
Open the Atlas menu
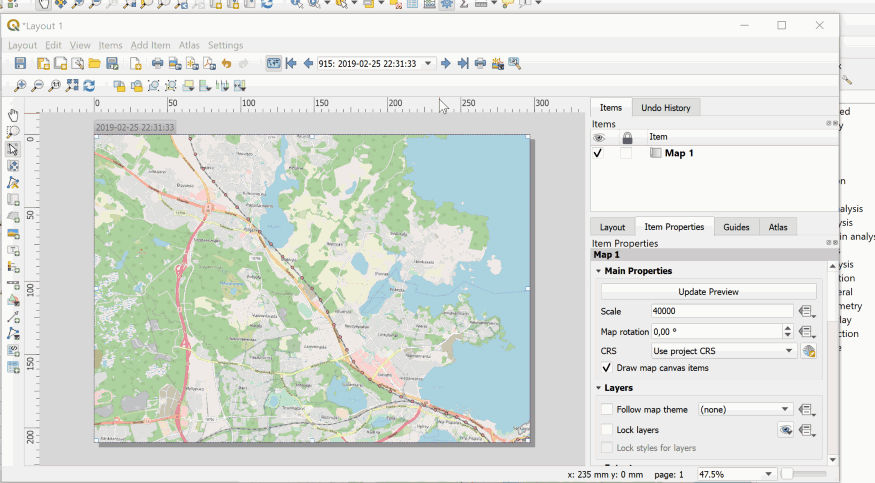click(189, 45)
